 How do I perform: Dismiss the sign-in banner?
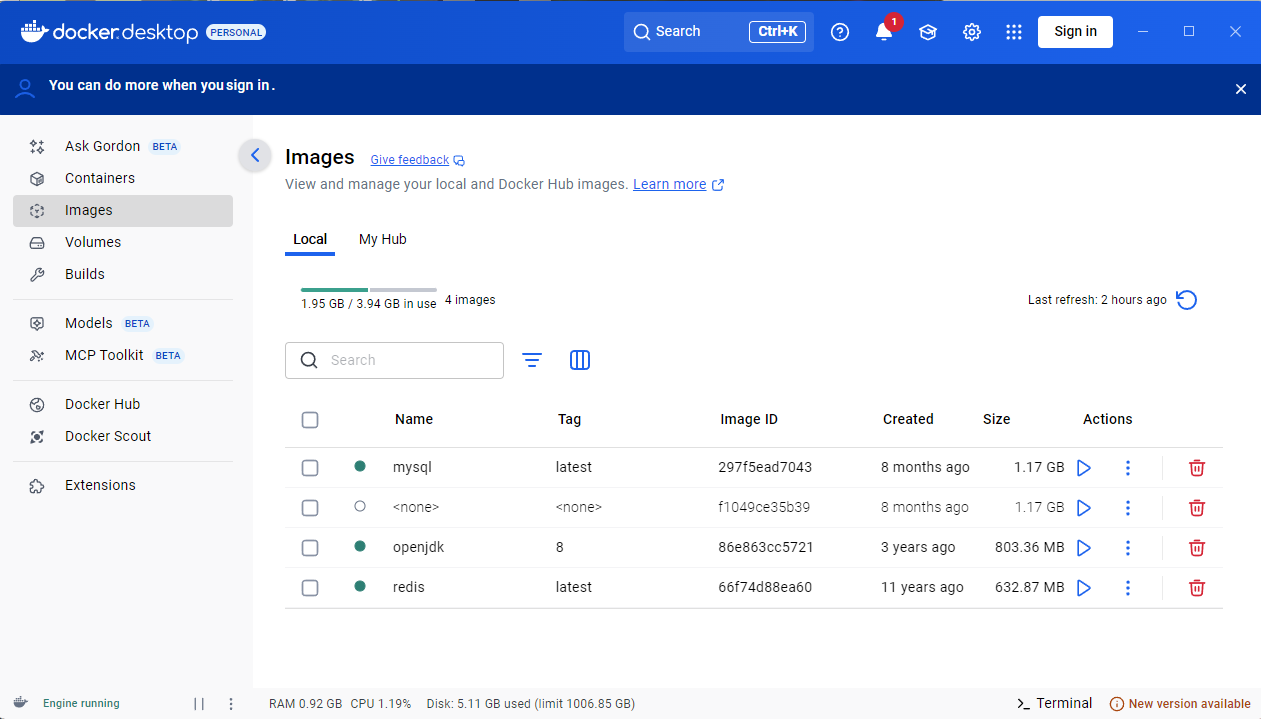point(1241,89)
